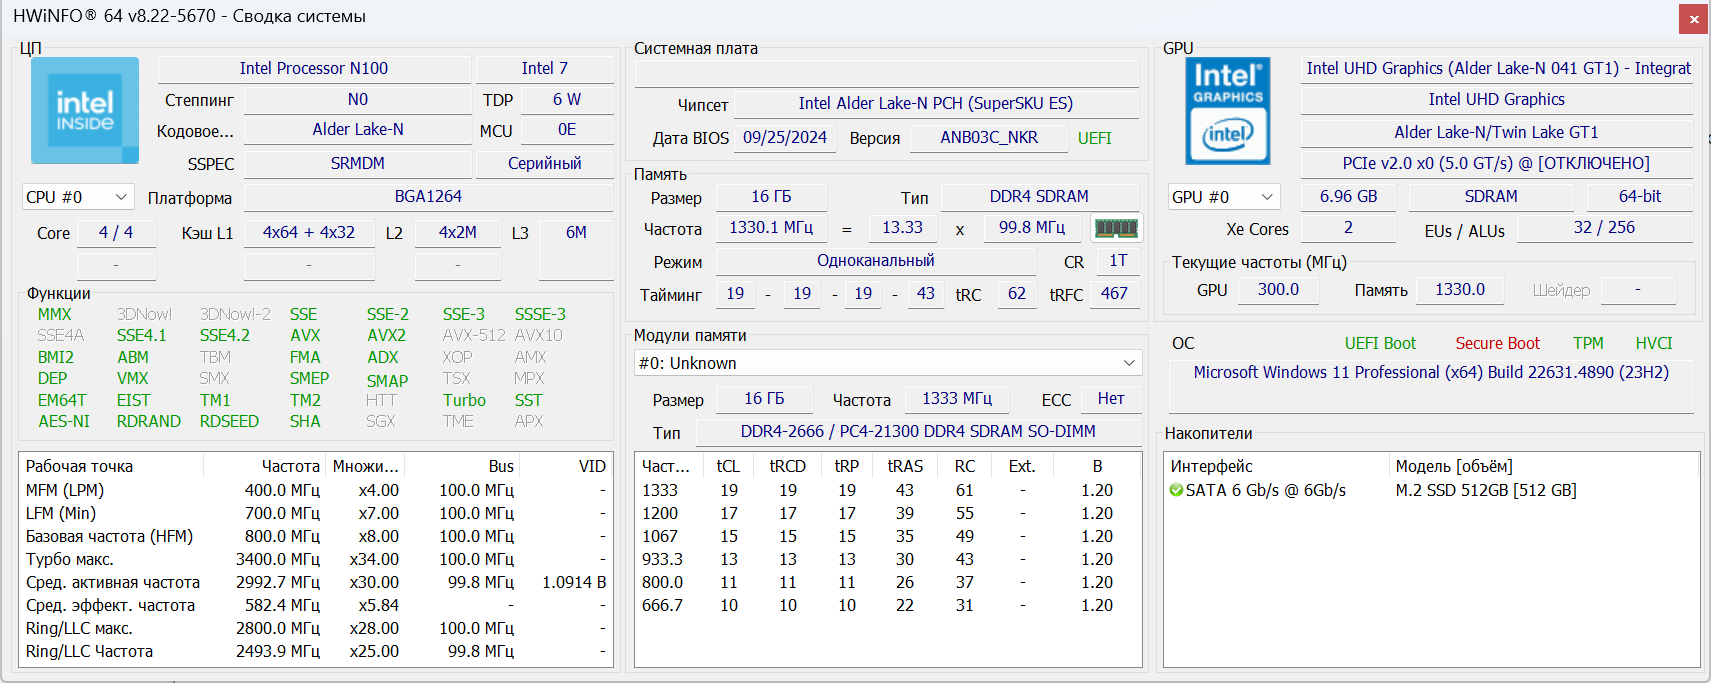Viewport: 1711px width, 683px height.
Task: Click the Intel Inside CPU logo
Action: [85, 111]
